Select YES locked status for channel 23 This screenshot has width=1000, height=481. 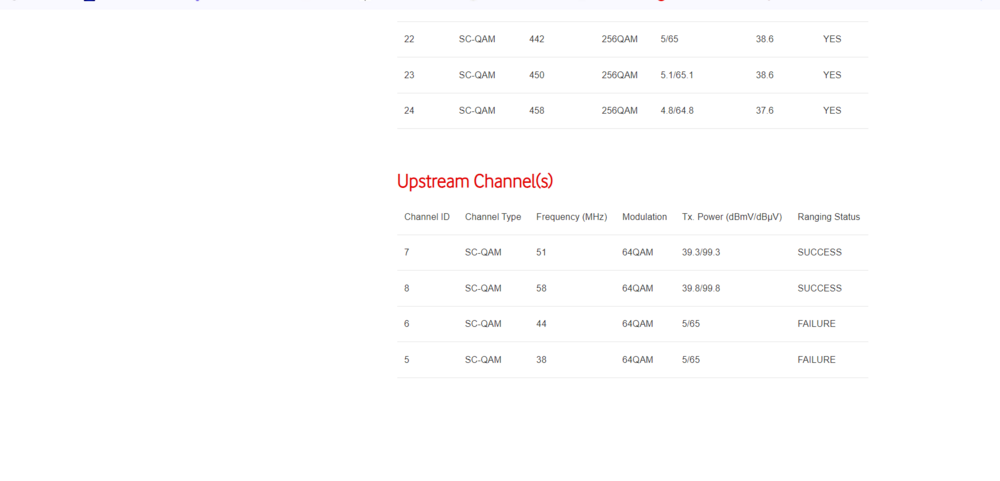[832, 75]
